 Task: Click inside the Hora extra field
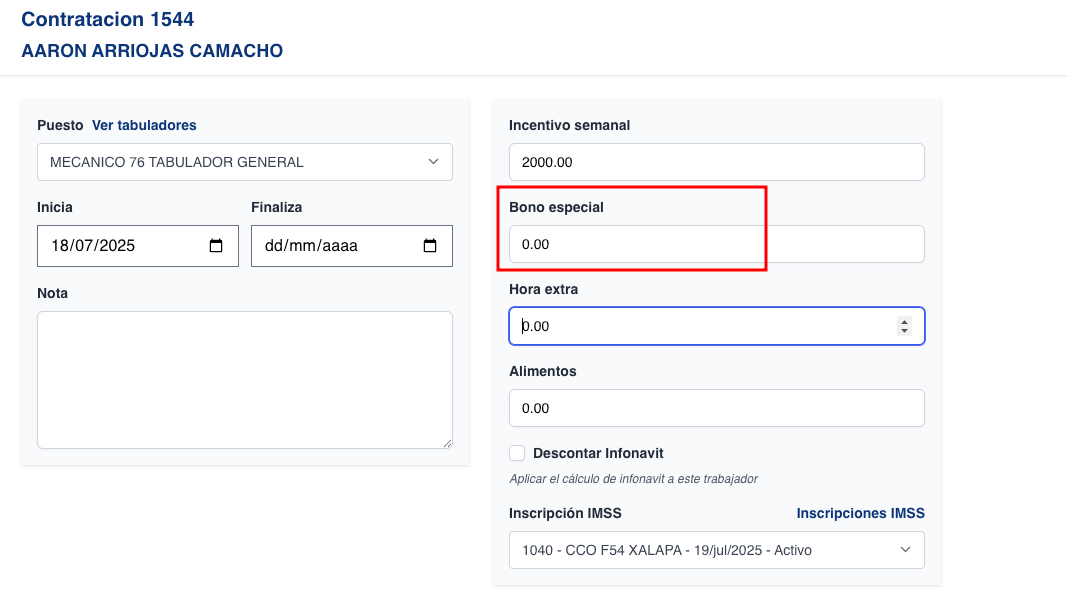point(700,325)
